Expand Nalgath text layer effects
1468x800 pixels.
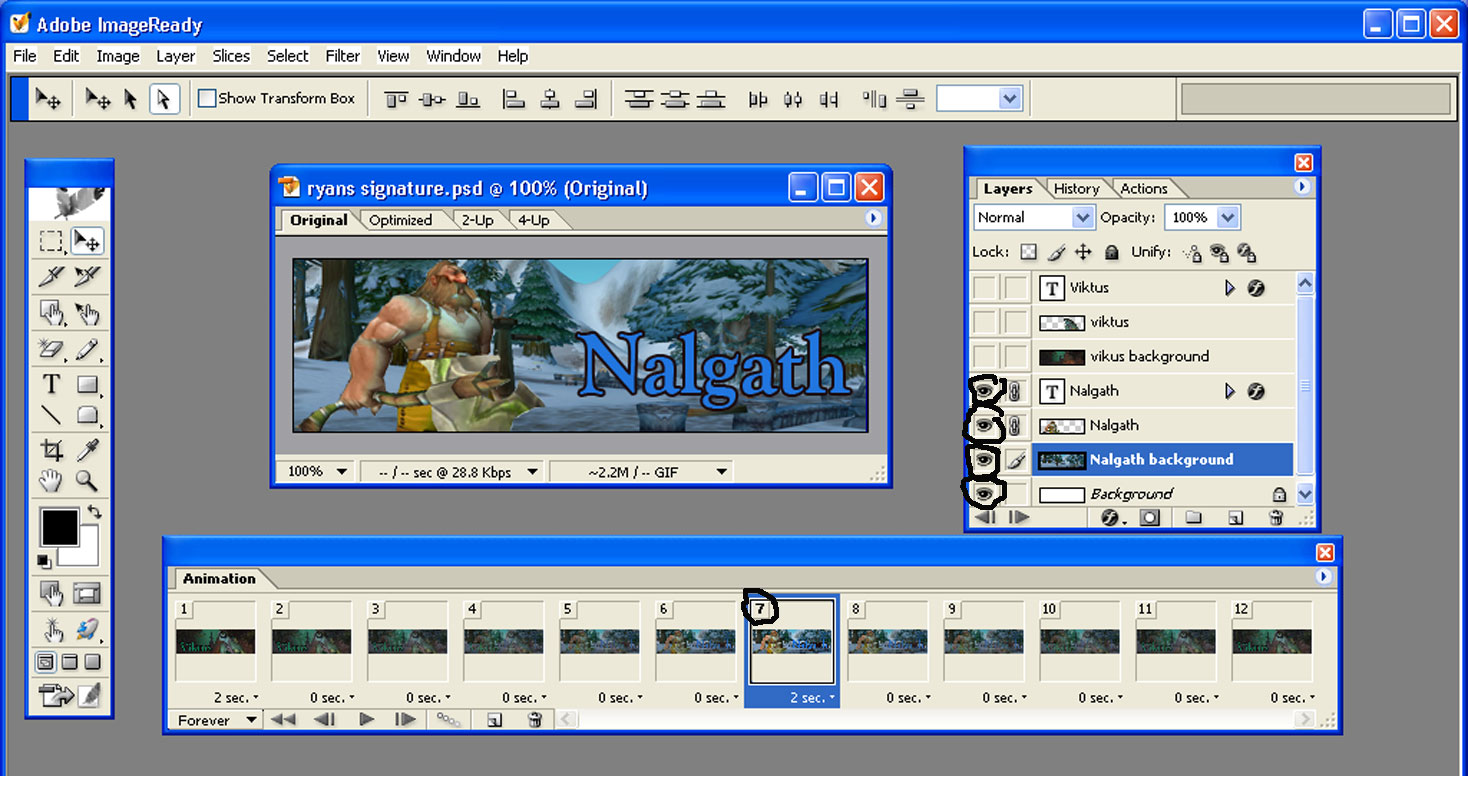point(1230,391)
